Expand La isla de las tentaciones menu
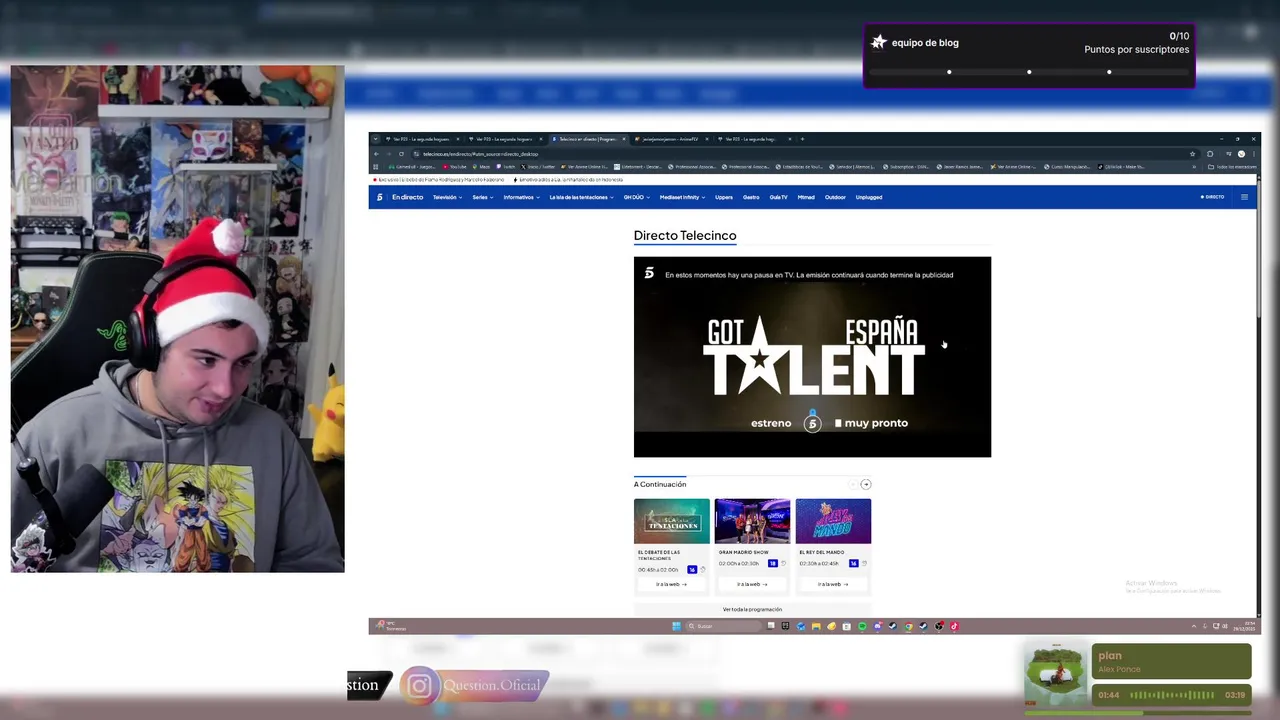 [x=582, y=197]
